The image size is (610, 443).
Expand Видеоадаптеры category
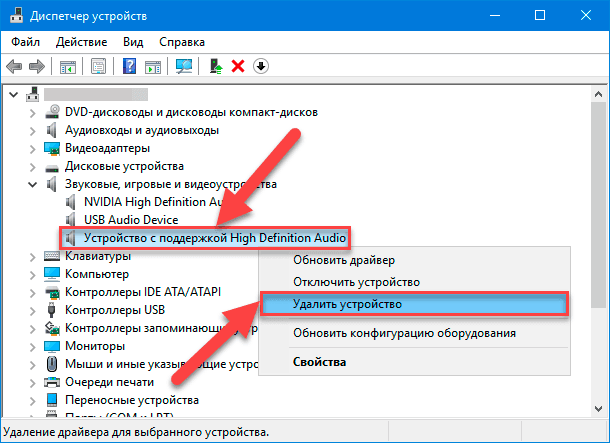click(x=33, y=149)
